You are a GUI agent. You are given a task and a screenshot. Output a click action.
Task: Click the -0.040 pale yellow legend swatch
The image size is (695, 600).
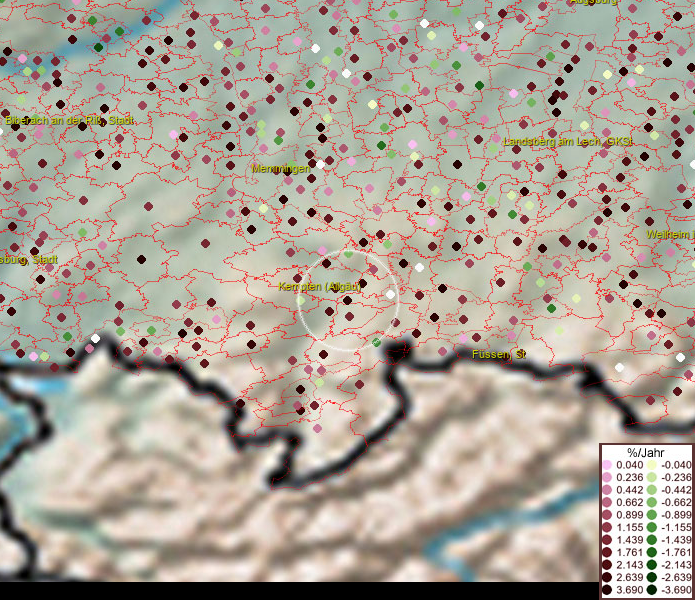[x=652, y=466]
